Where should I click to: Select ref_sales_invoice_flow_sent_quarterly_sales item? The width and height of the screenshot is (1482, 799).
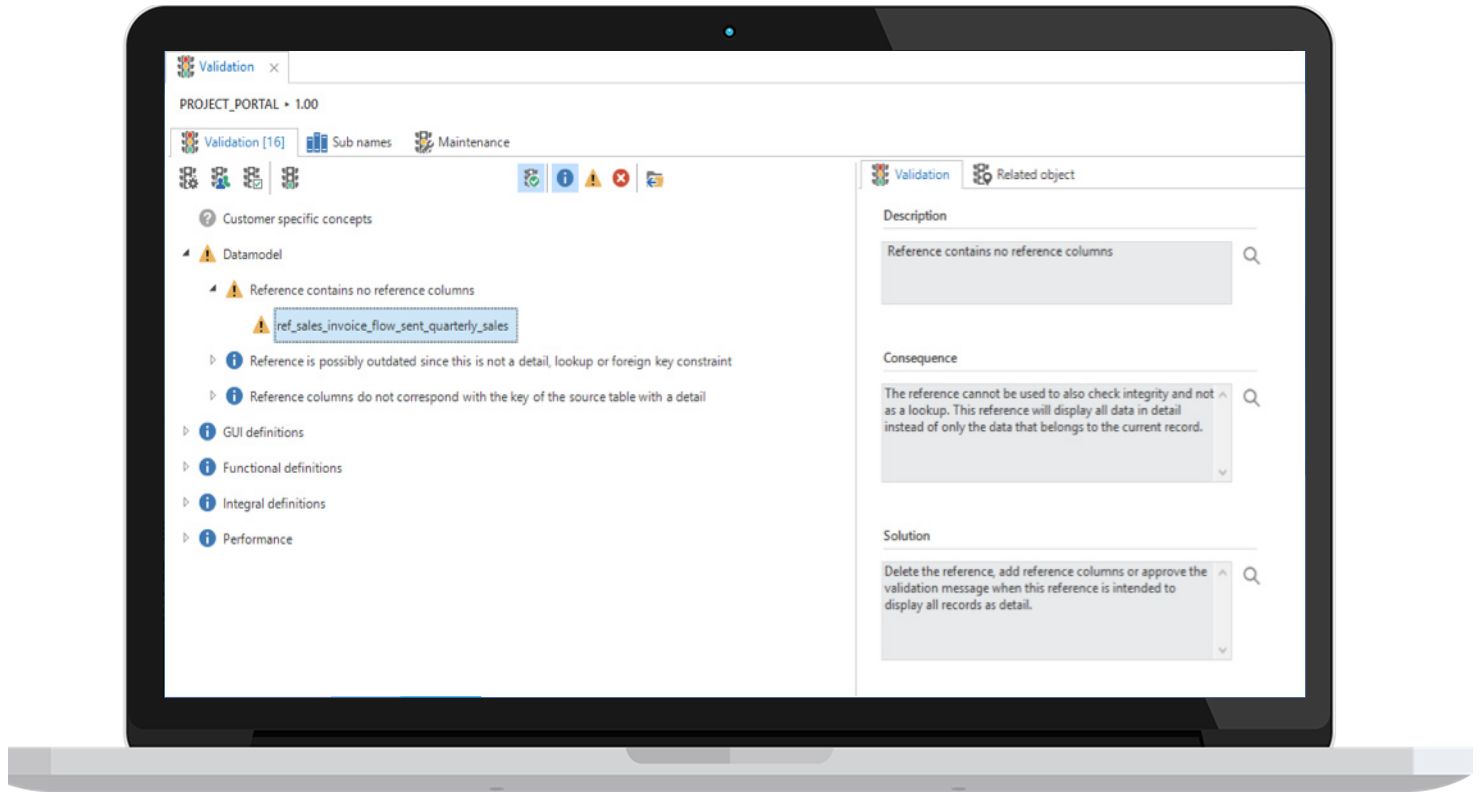[397, 325]
